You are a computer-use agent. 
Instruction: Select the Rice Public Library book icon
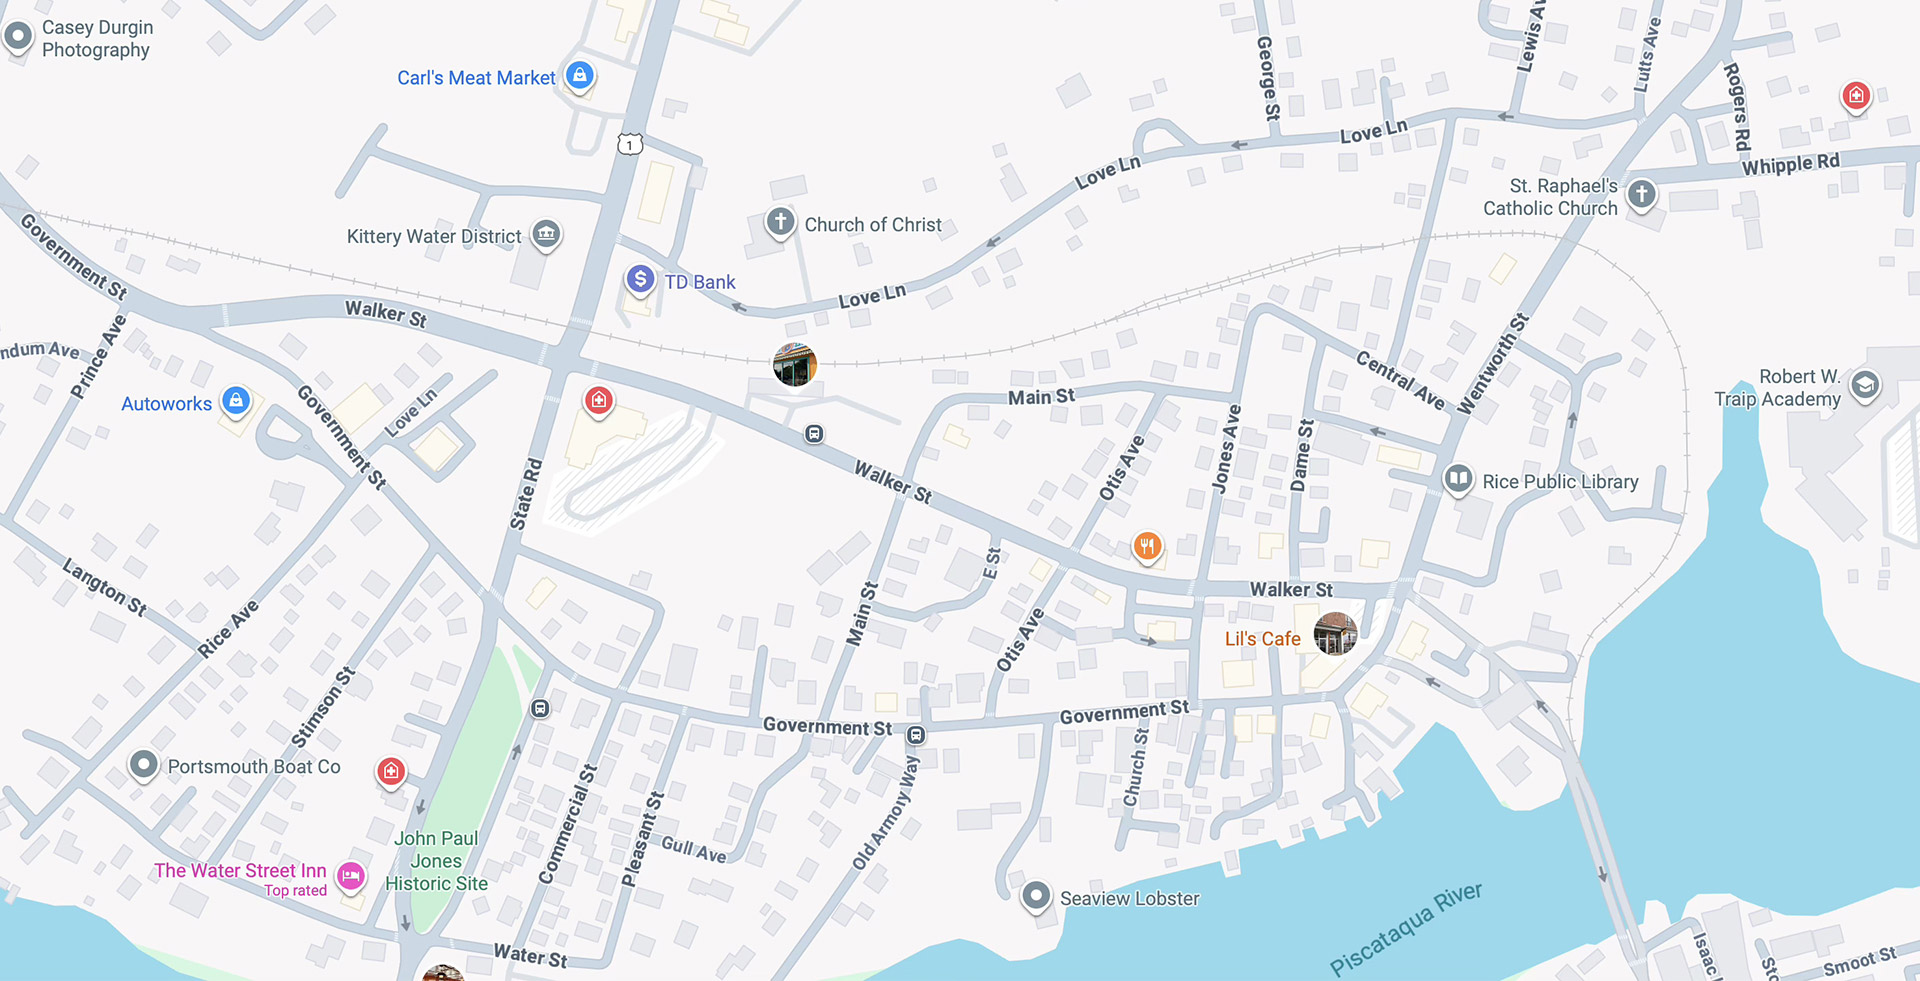pos(1458,478)
